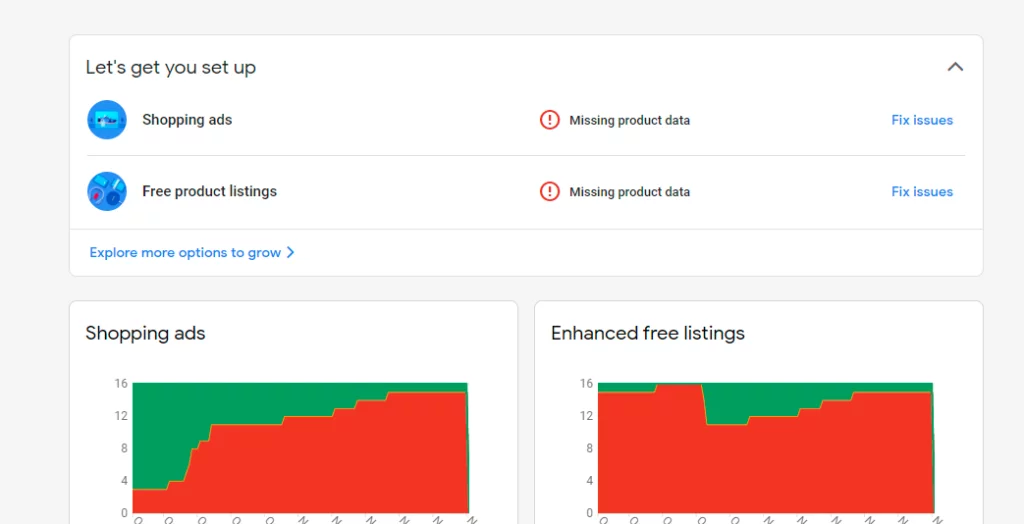Click the red area in Enhanced free listings chart
This screenshot has height=524, width=1024.
(x=760, y=470)
